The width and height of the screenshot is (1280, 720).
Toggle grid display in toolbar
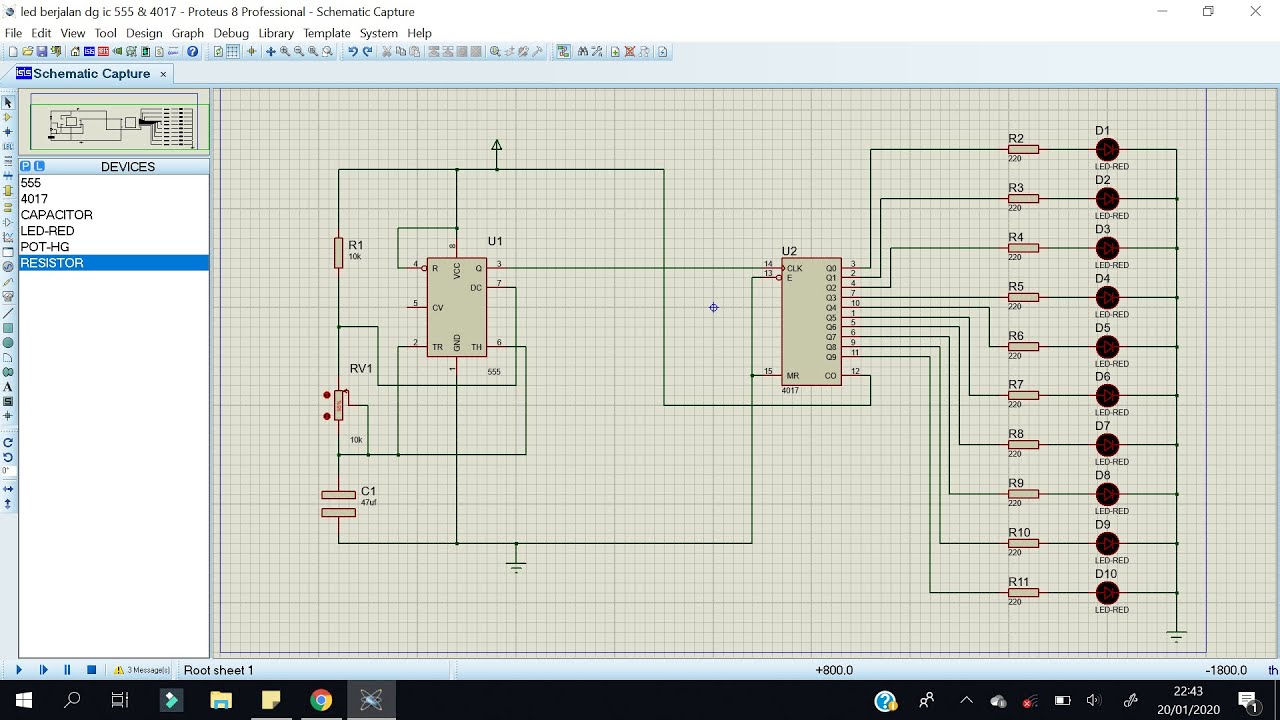[232, 52]
